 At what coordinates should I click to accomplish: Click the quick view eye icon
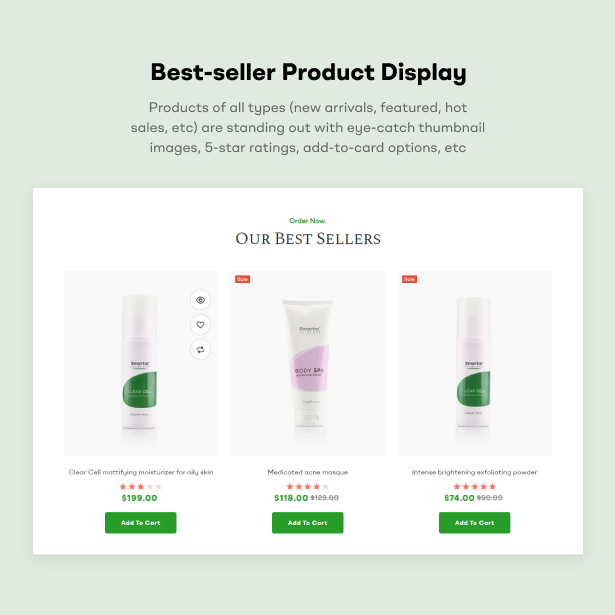(x=200, y=300)
